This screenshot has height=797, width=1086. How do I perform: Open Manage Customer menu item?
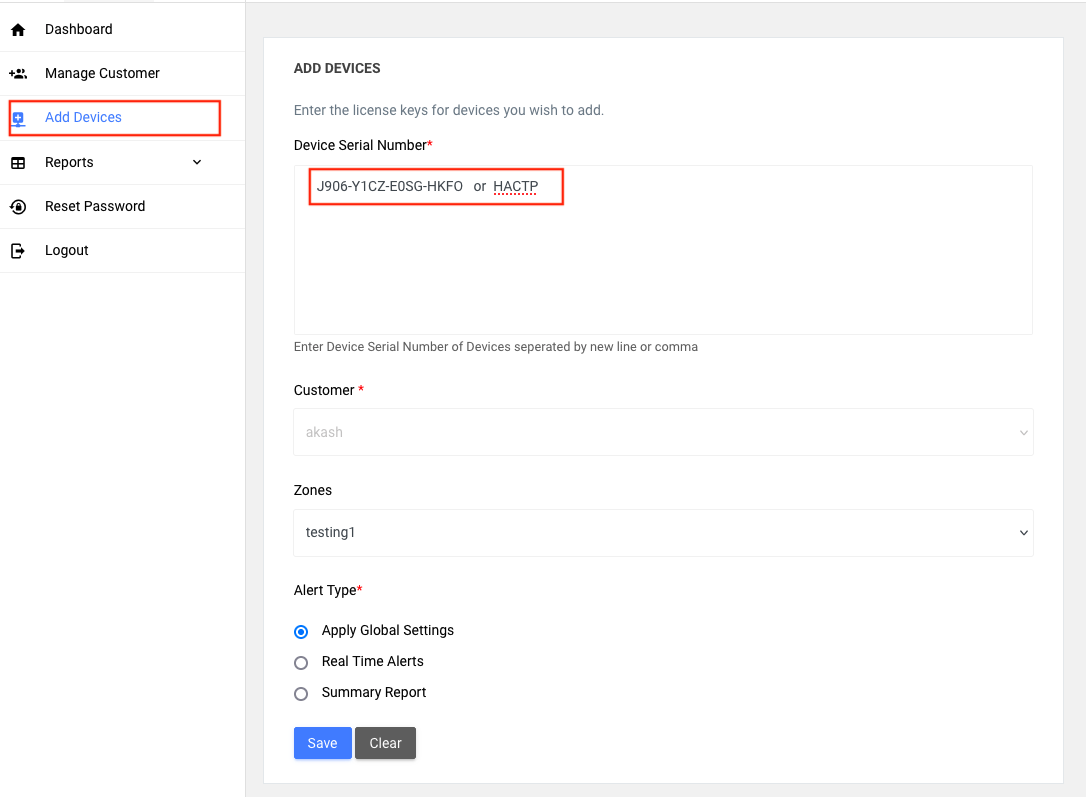click(x=102, y=74)
